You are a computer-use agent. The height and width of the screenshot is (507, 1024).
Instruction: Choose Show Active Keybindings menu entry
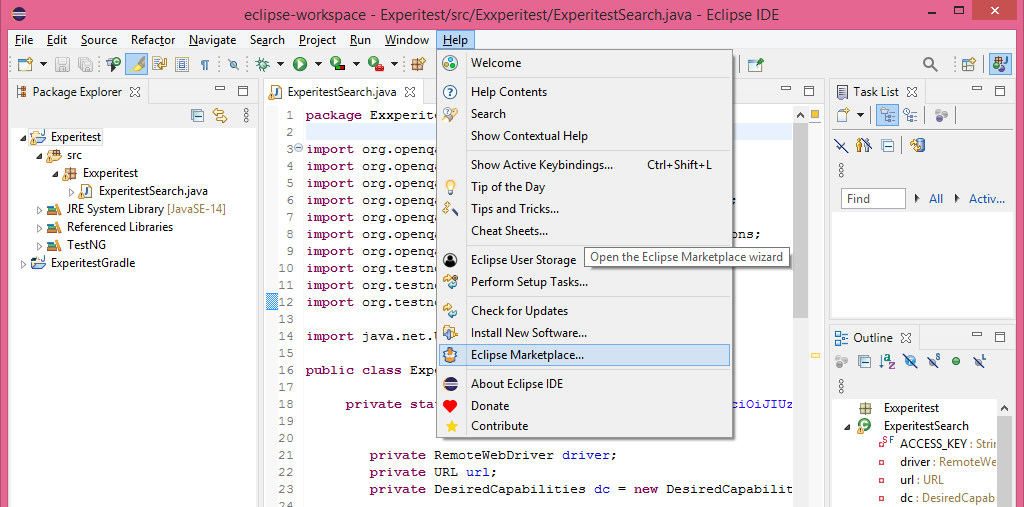584,165
